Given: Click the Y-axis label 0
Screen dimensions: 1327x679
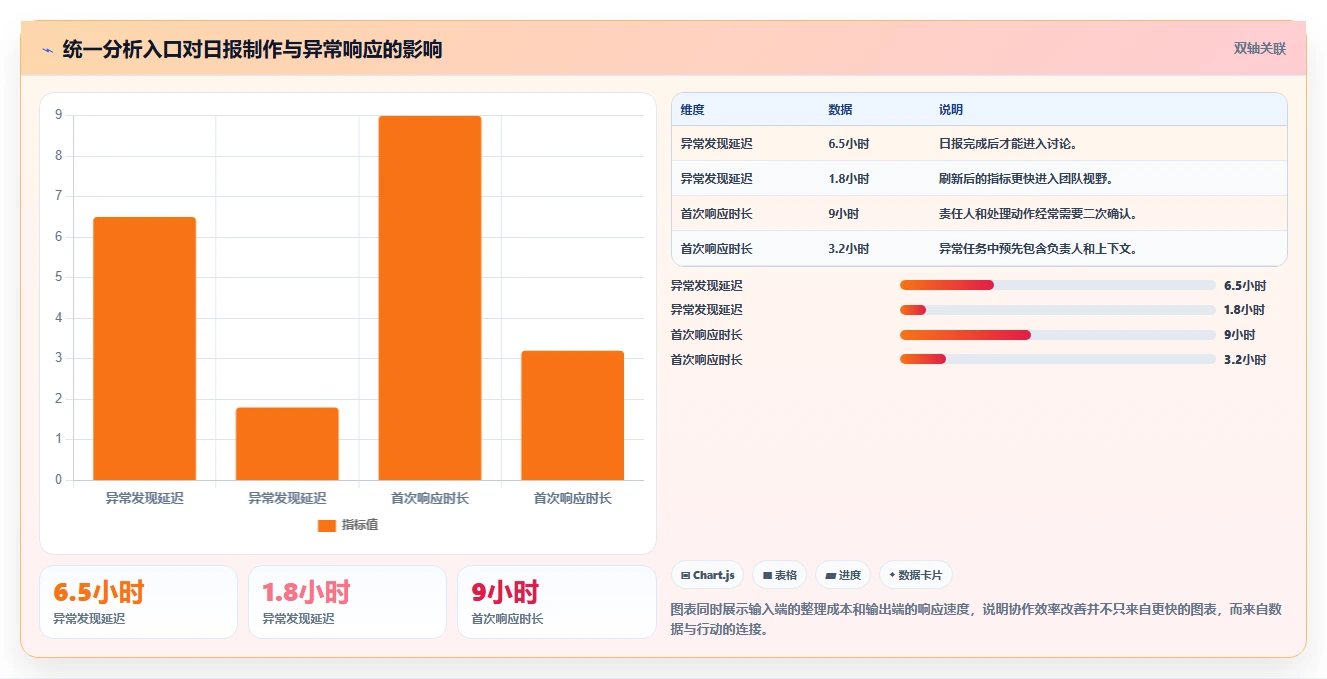Looking at the screenshot, I should point(58,479).
